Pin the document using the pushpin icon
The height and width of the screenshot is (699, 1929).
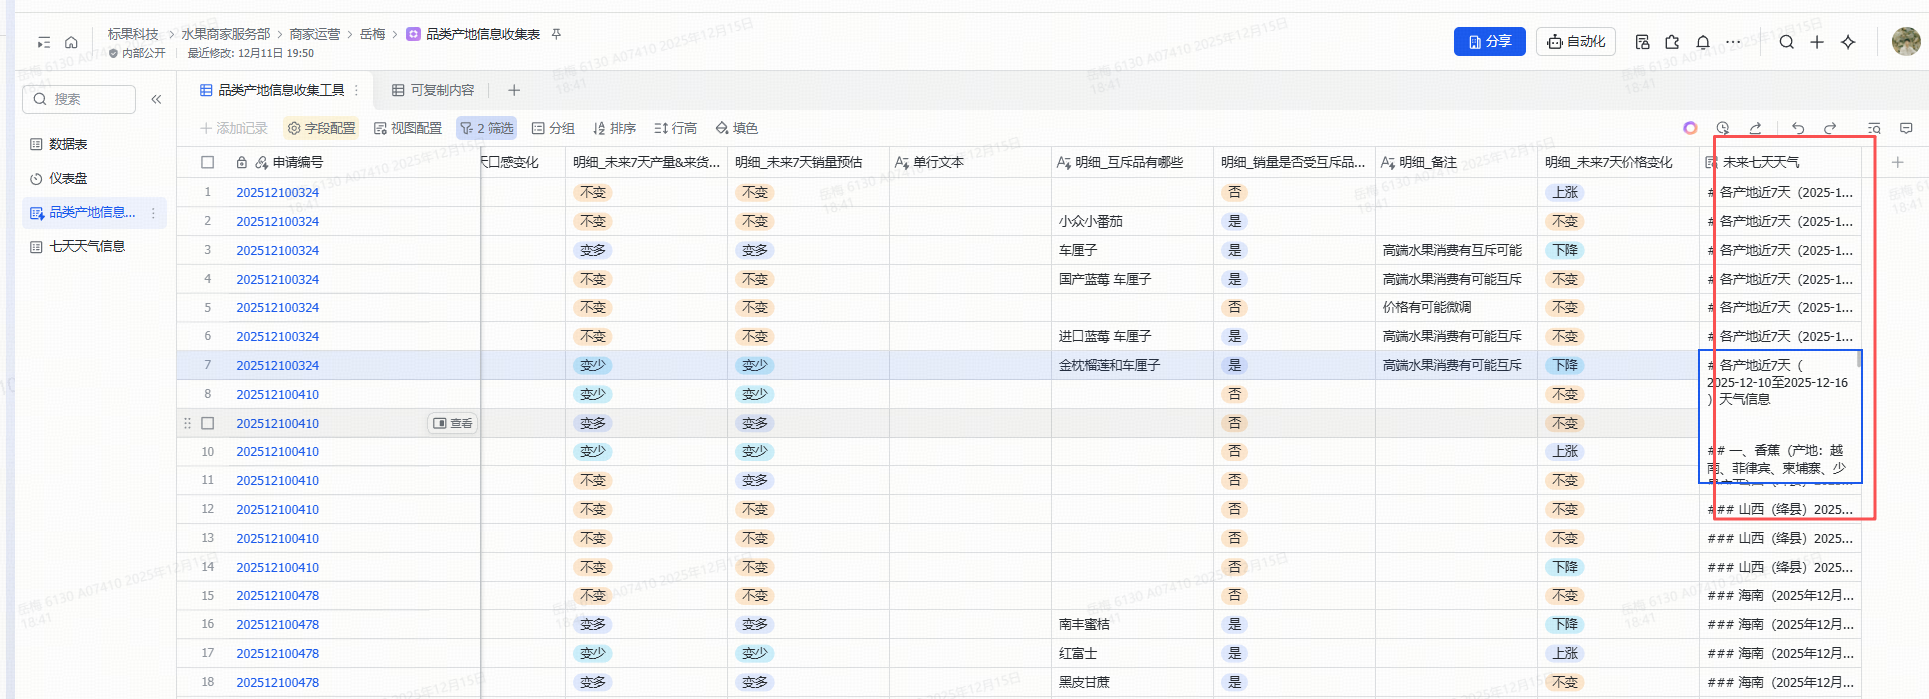point(556,34)
